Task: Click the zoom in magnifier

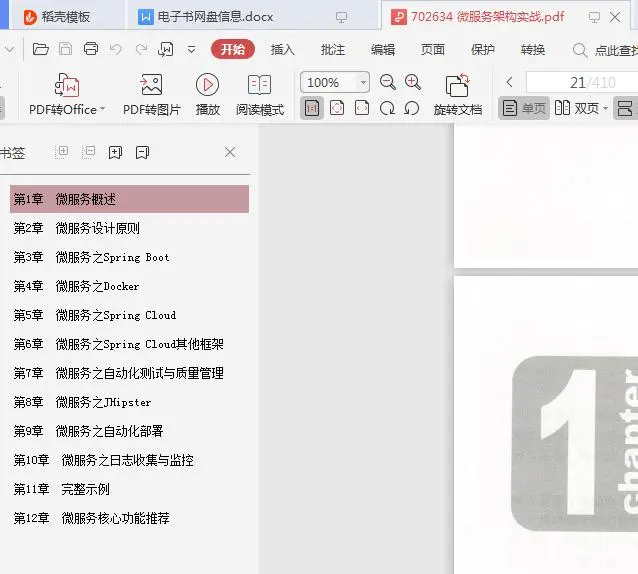Action: tap(413, 82)
